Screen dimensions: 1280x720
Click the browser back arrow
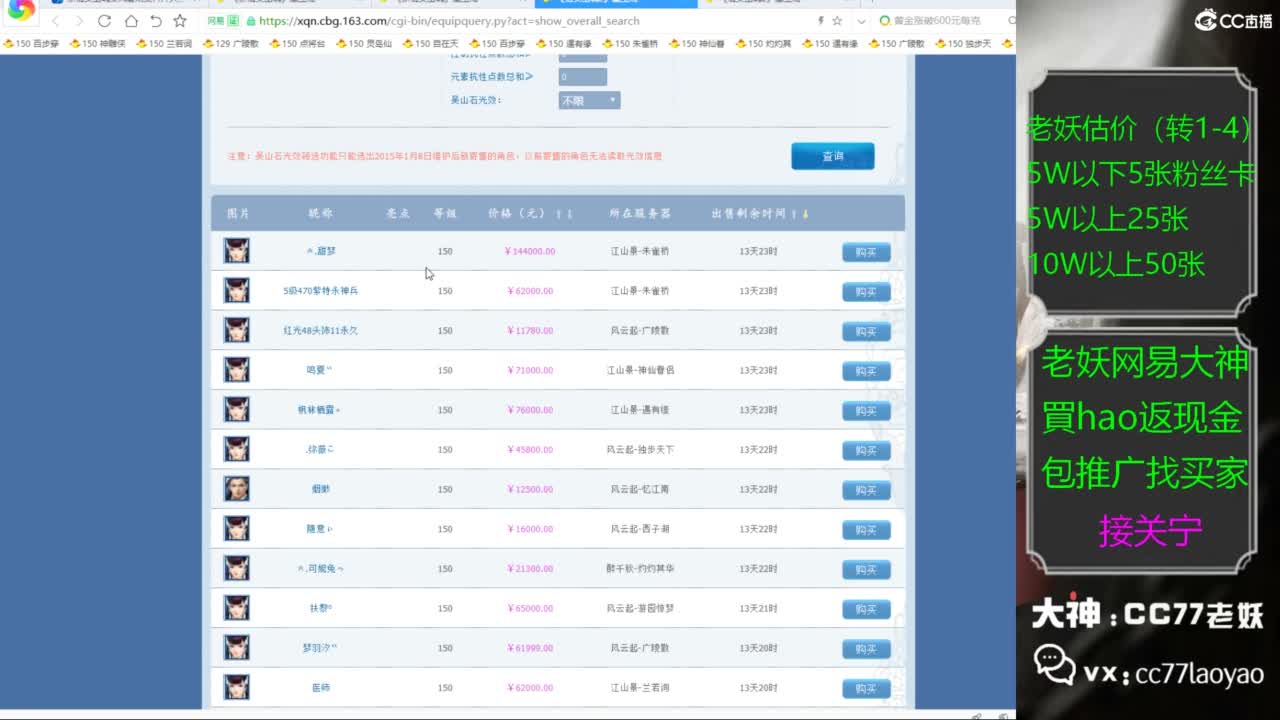point(54,21)
